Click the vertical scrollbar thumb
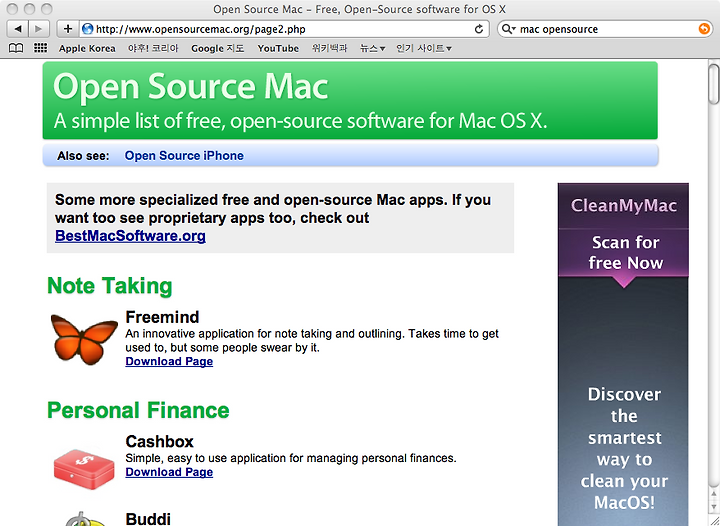The height and width of the screenshot is (526, 720). point(714,84)
